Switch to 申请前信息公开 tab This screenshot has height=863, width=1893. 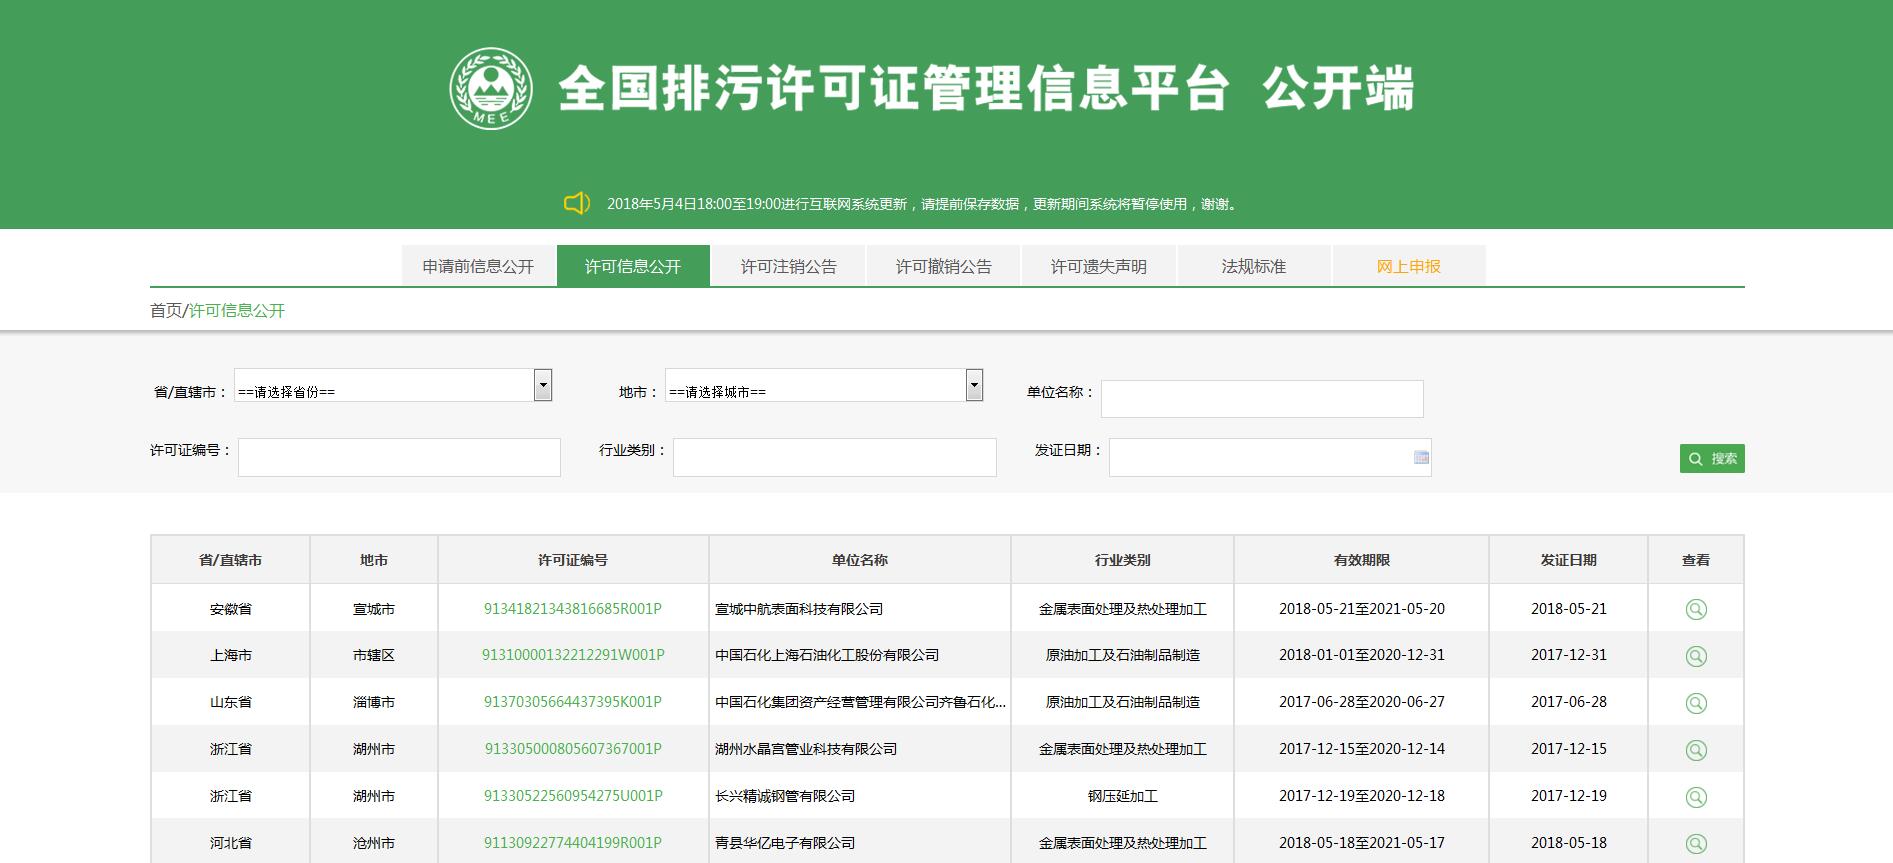(x=478, y=266)
